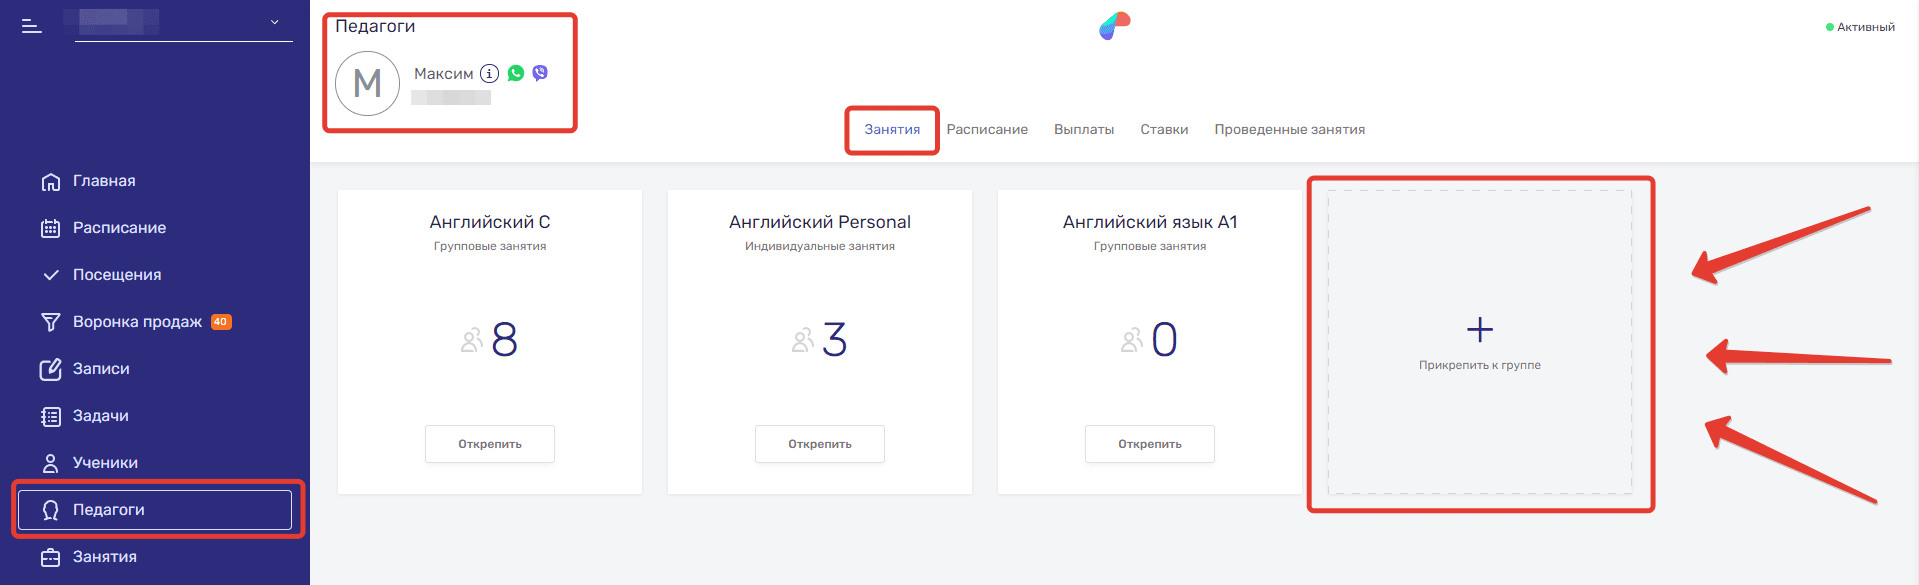Open the Проведенные занятия tab
1919x585 pixels.
pyautogui.click(x=1289, y=130)
